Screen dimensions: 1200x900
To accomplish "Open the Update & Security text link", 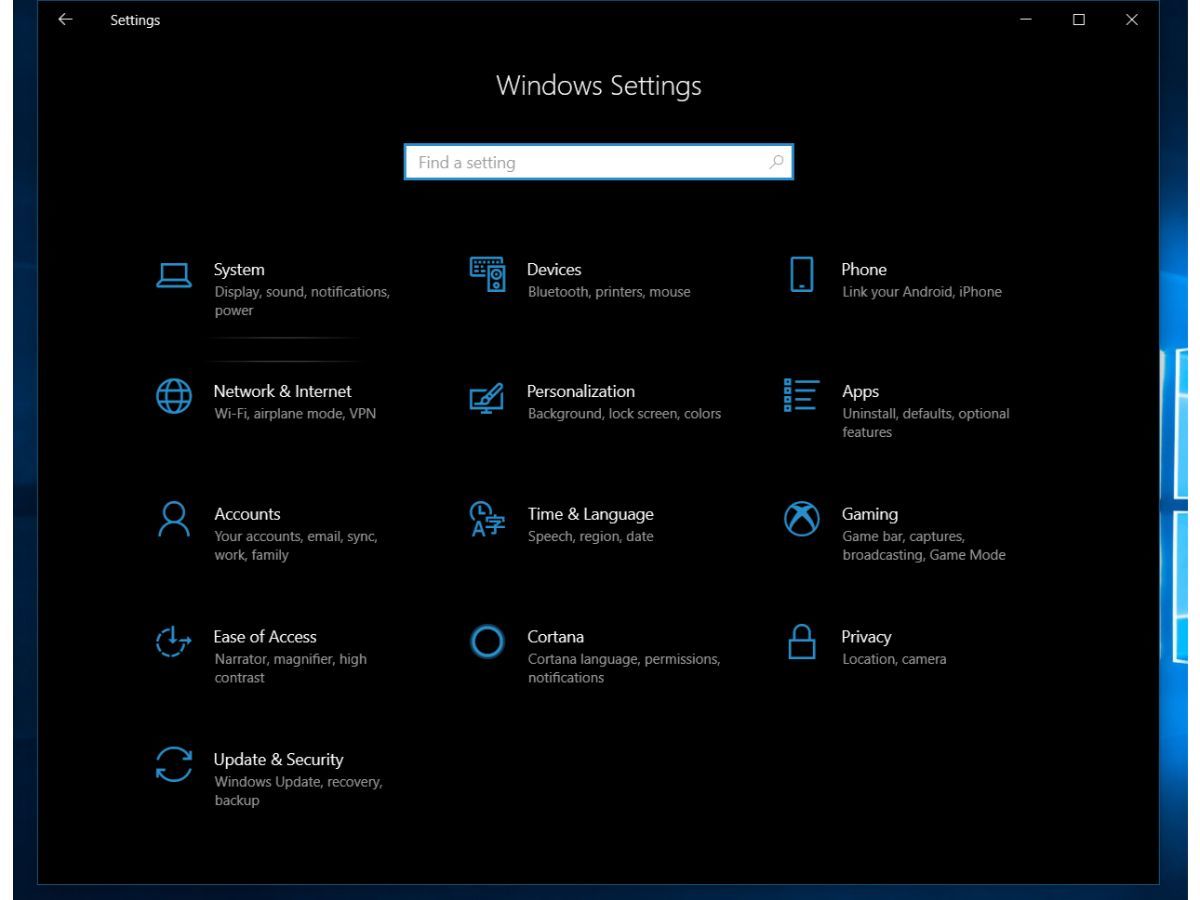I will [x=278, y=760].
